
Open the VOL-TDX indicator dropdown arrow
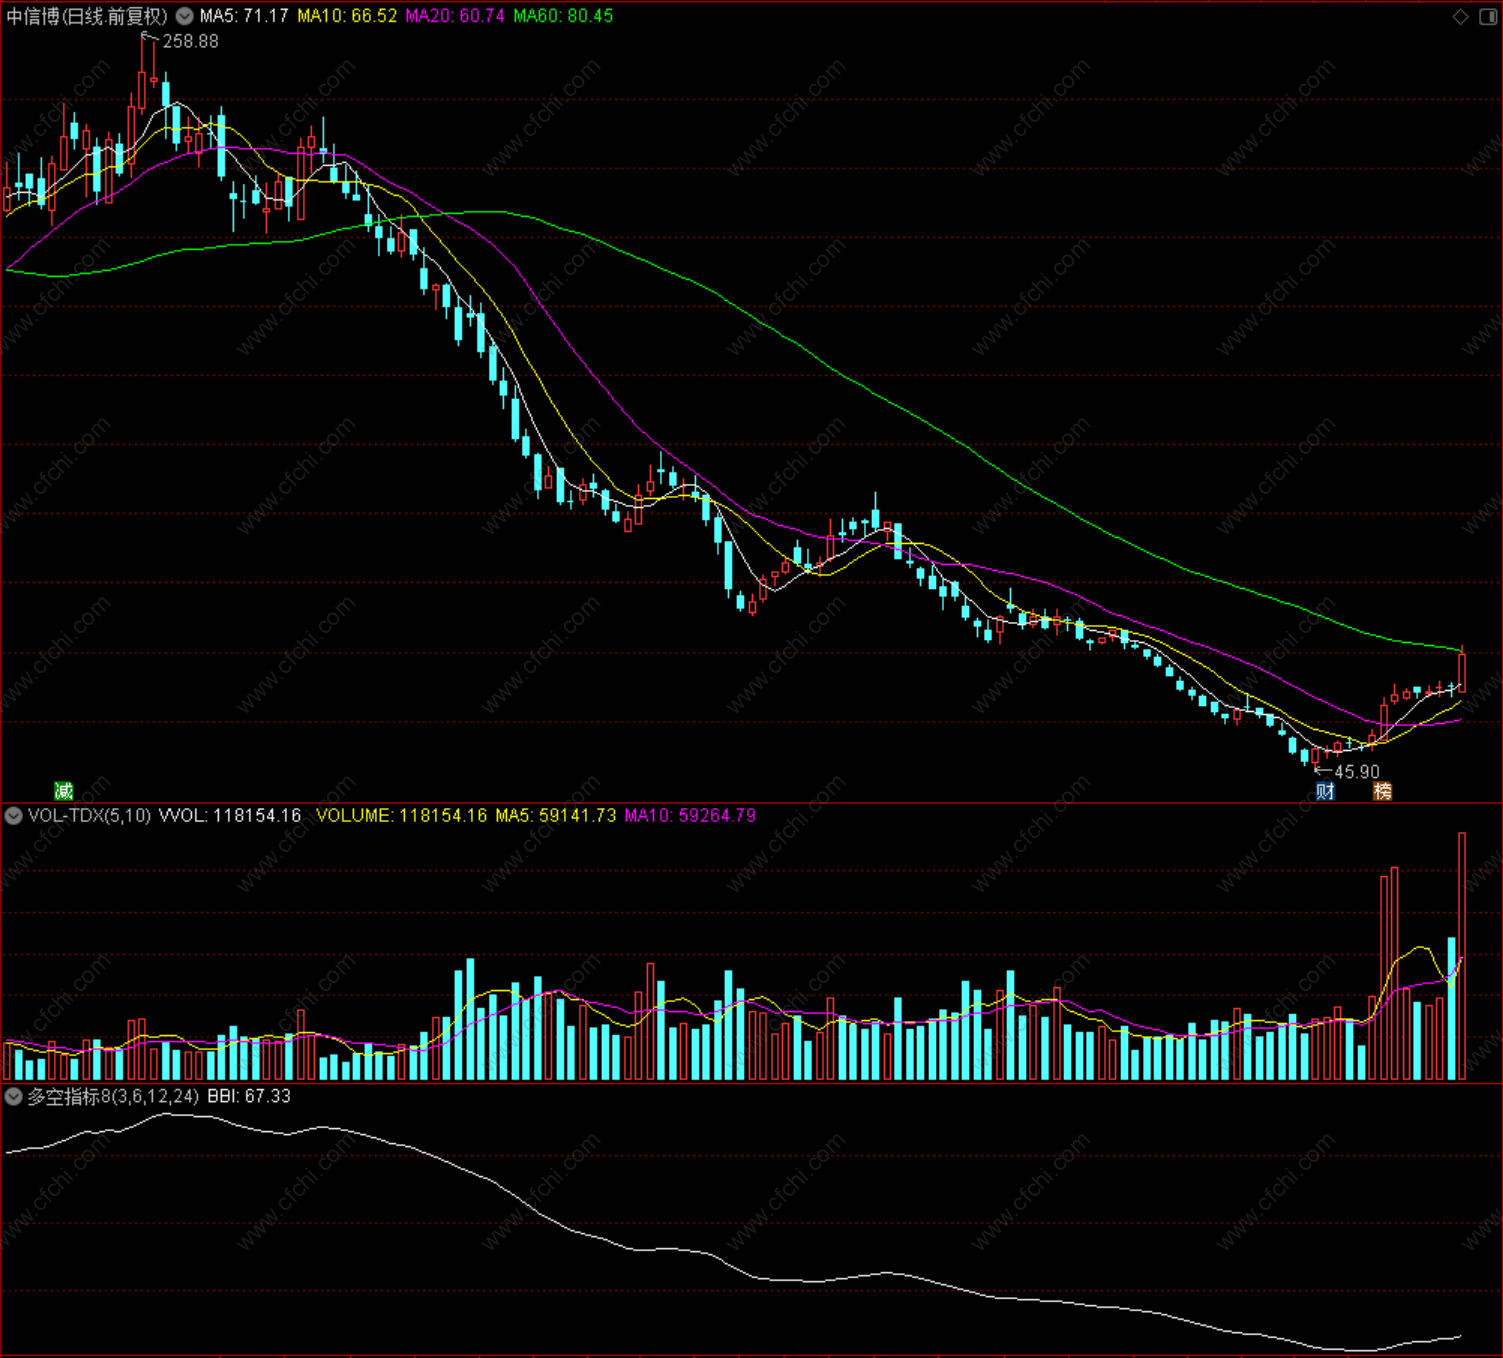coord(13,816)
